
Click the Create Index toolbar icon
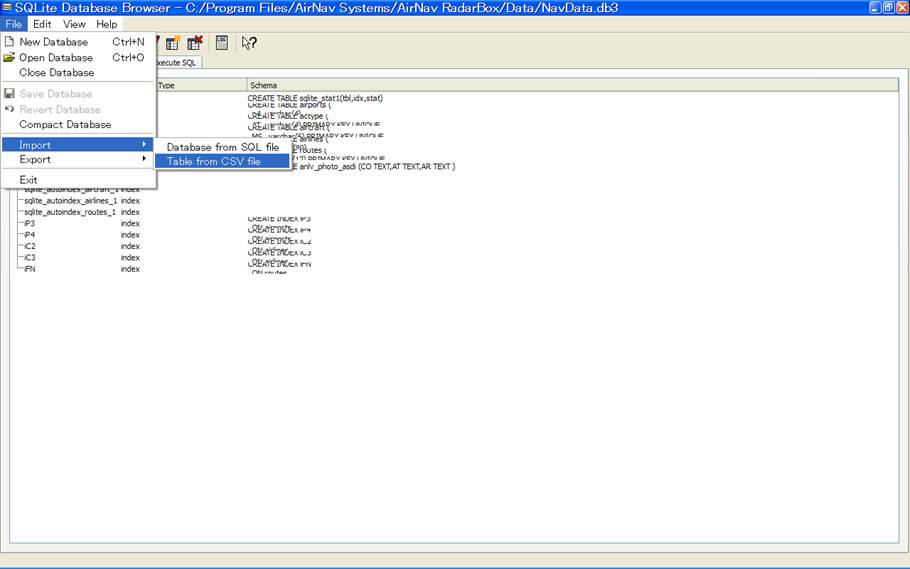click(172, 43)
